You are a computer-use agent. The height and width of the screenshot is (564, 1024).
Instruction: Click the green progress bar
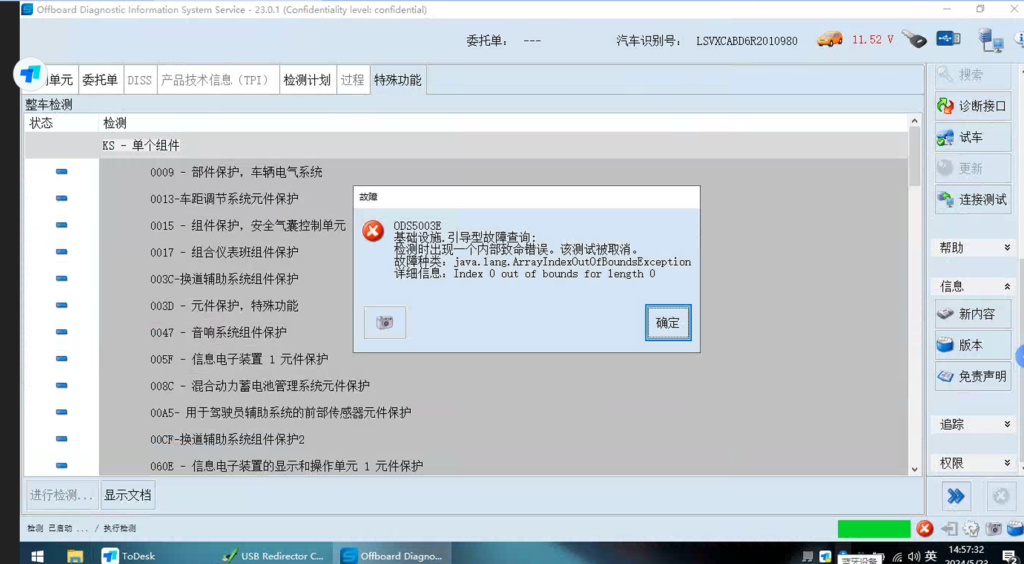(x=874, y=529)
